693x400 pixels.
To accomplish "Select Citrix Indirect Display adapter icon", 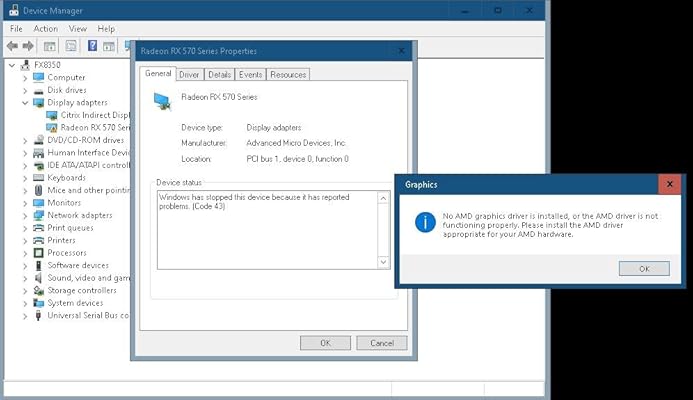I will (x=52, y=115).
